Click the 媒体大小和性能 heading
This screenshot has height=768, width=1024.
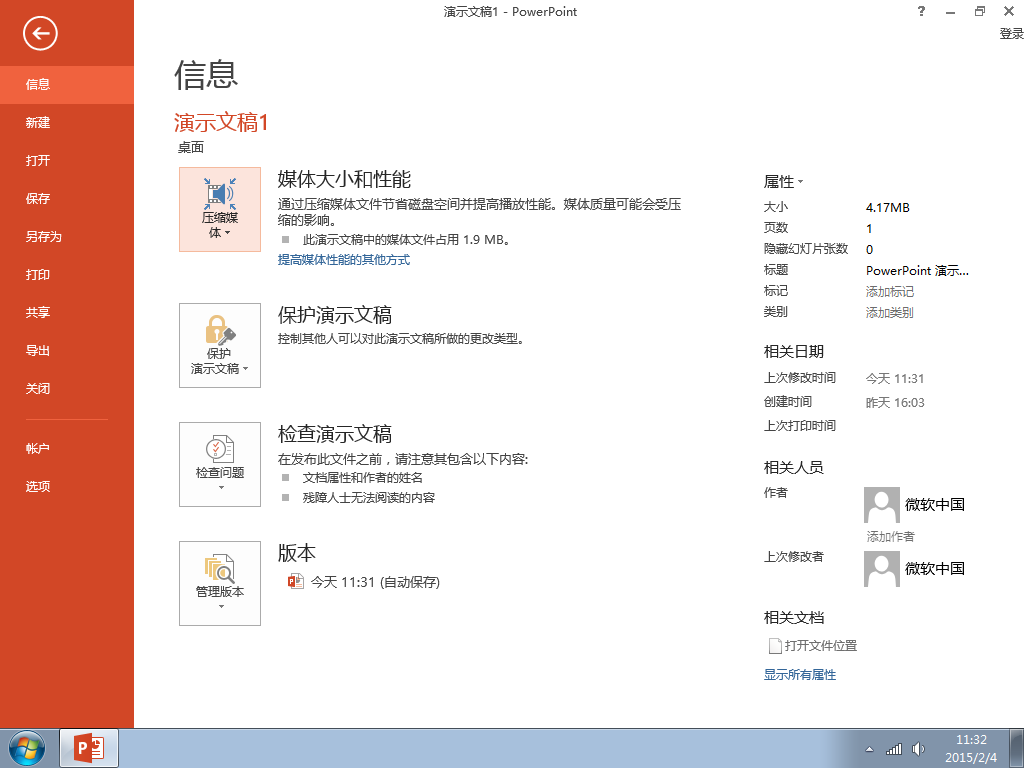coord(344,179)
